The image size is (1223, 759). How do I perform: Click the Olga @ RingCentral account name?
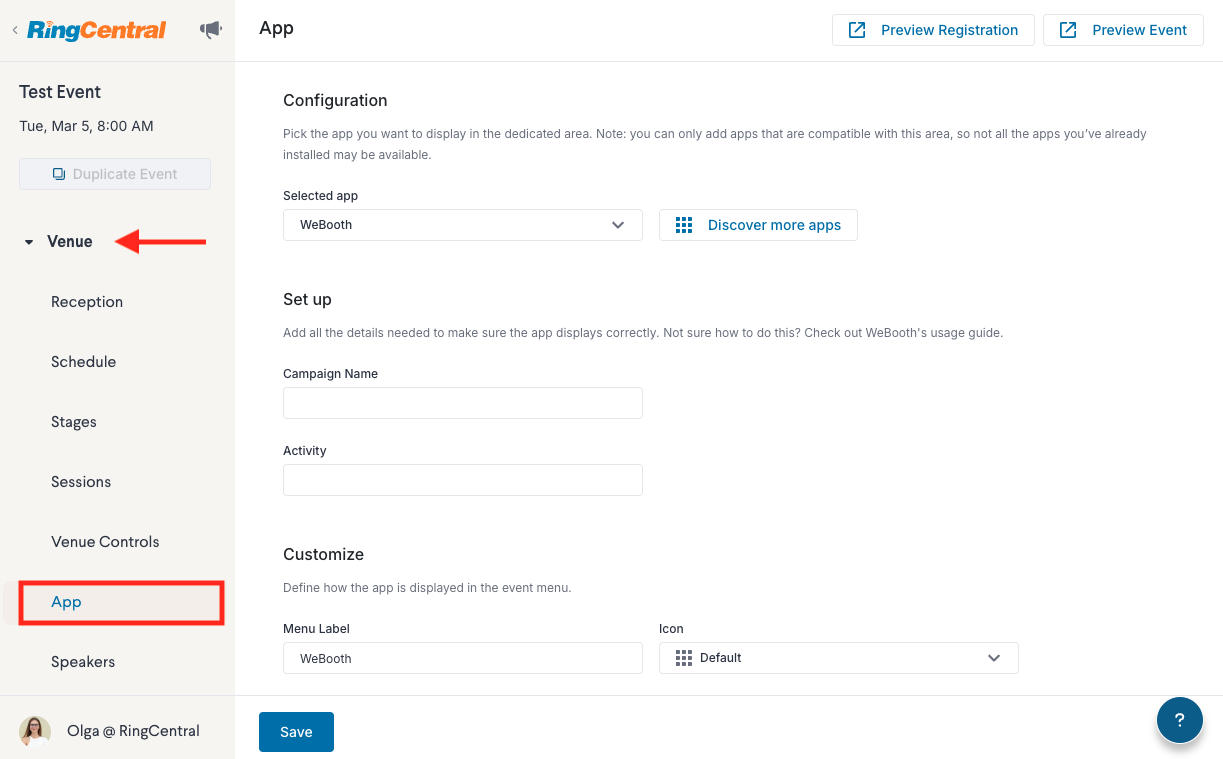[133, 731]
